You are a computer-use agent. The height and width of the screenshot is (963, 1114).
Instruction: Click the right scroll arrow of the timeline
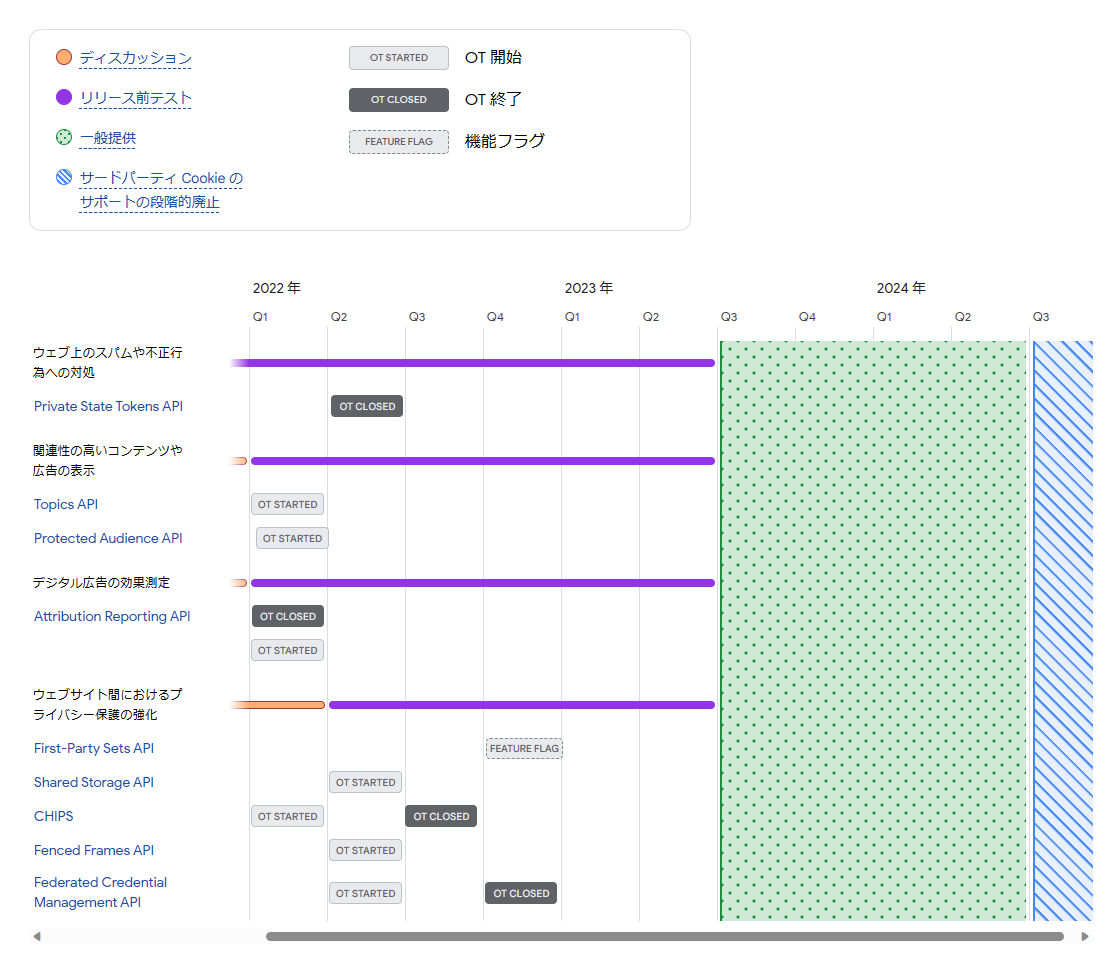point(1085,937)
